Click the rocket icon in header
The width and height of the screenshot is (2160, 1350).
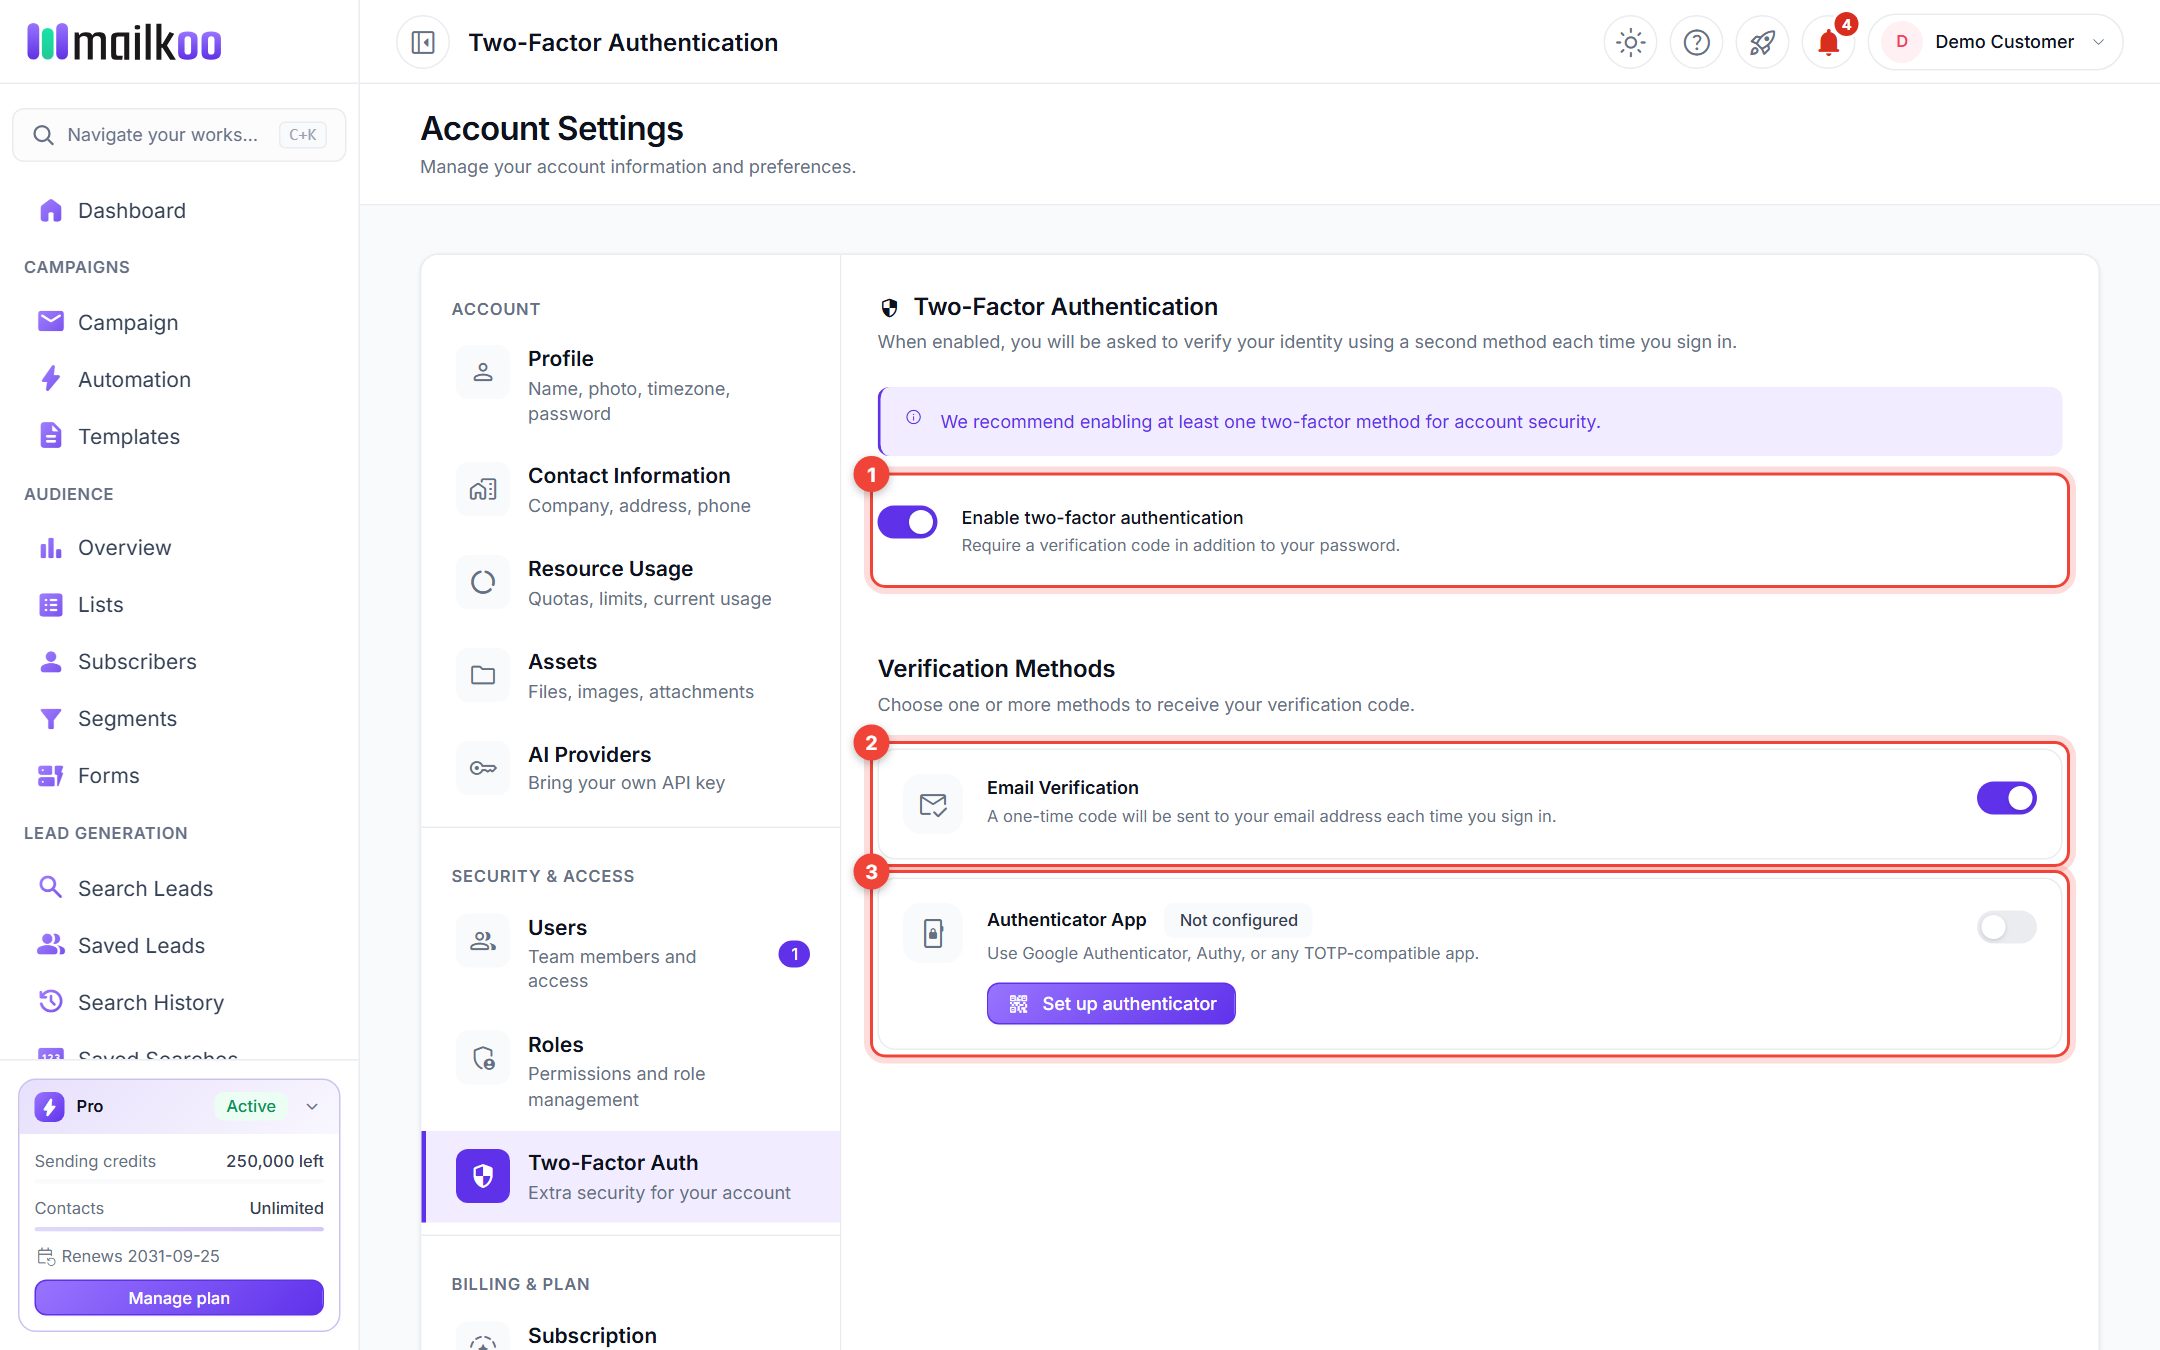(1762, 42)
